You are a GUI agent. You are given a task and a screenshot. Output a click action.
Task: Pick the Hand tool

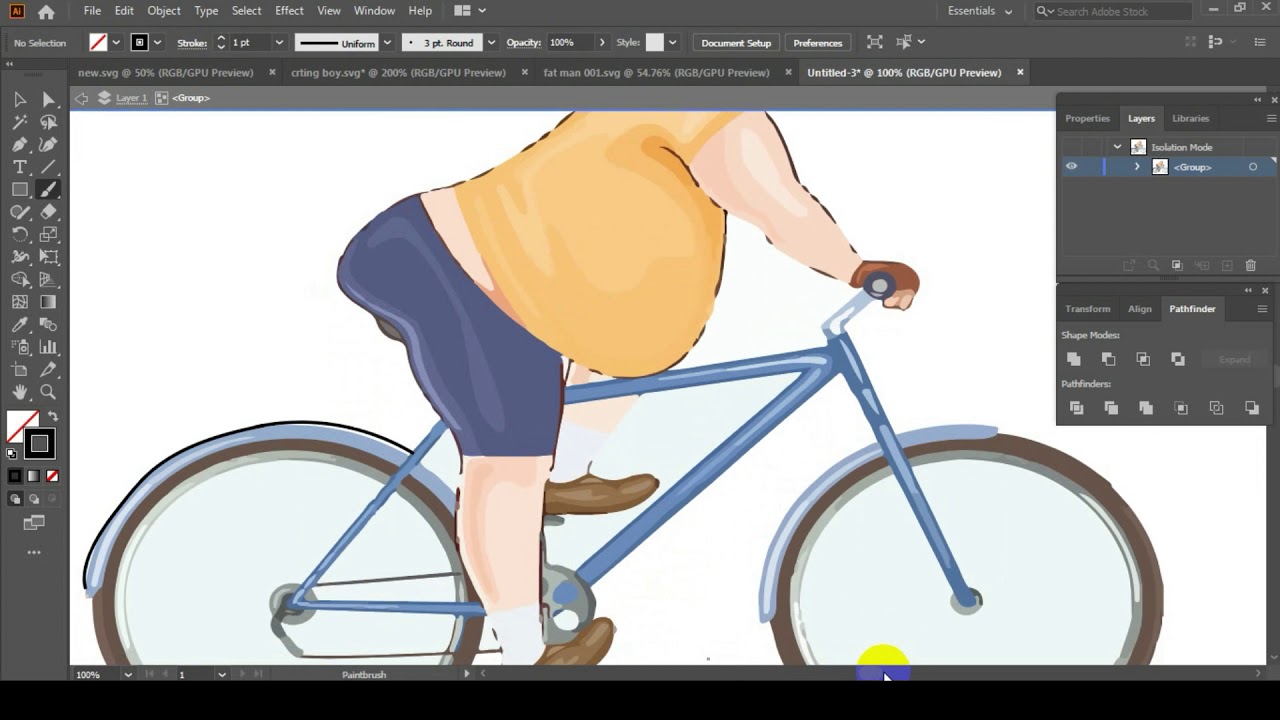(19, 392)
